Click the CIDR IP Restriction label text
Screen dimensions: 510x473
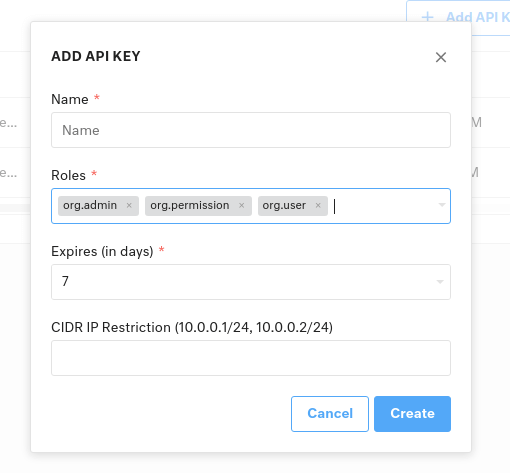coord(192,327)
